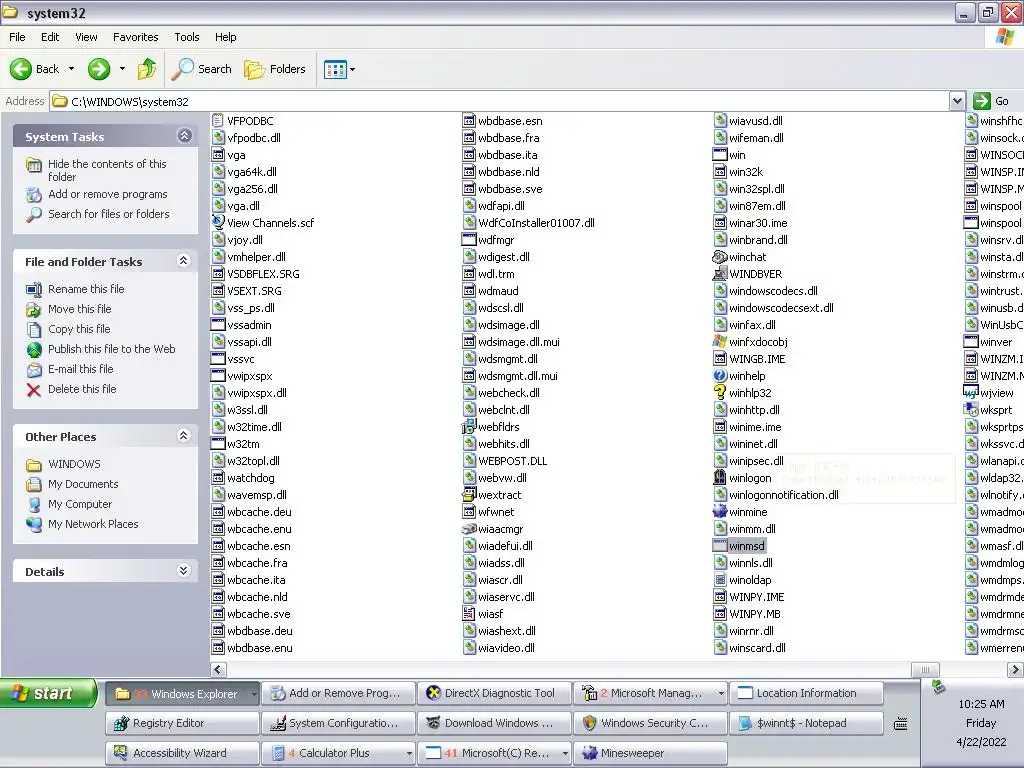This screenshot has height=768, width=1024.
Task: Switch to Minesweeper taskbar button
Action: coord(650,753)
